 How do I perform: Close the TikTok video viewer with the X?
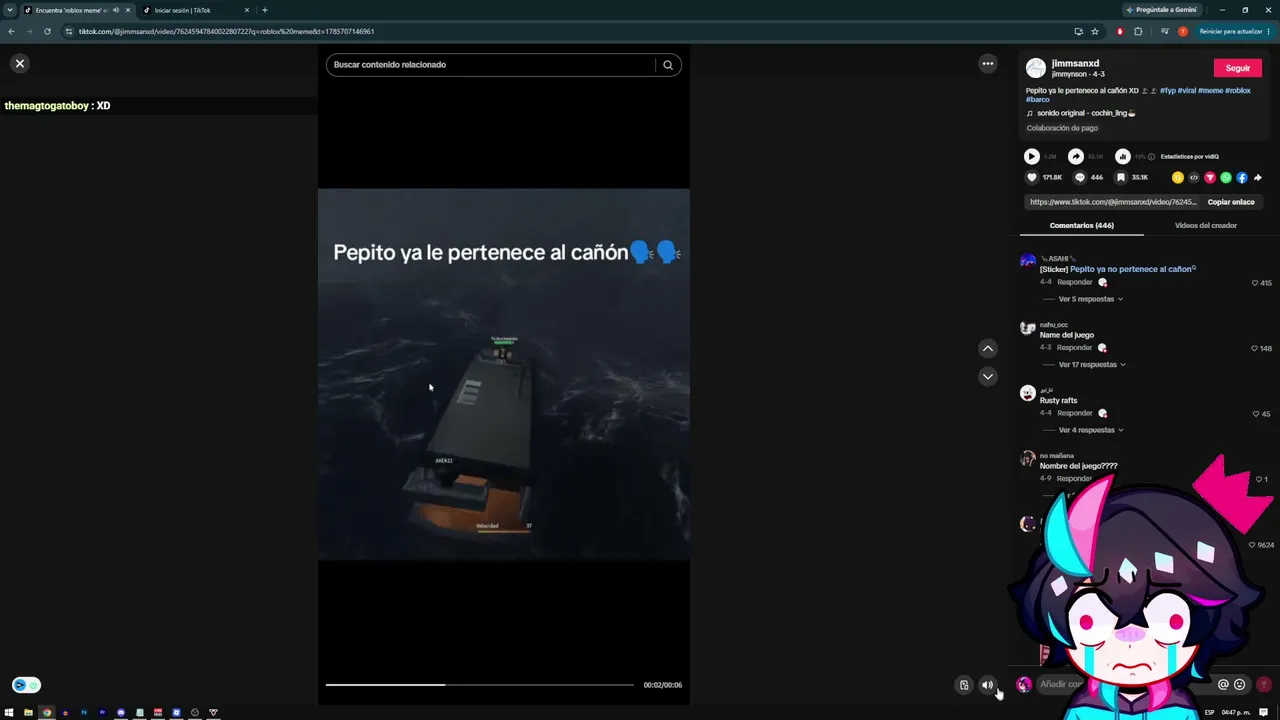pos(19,63)
